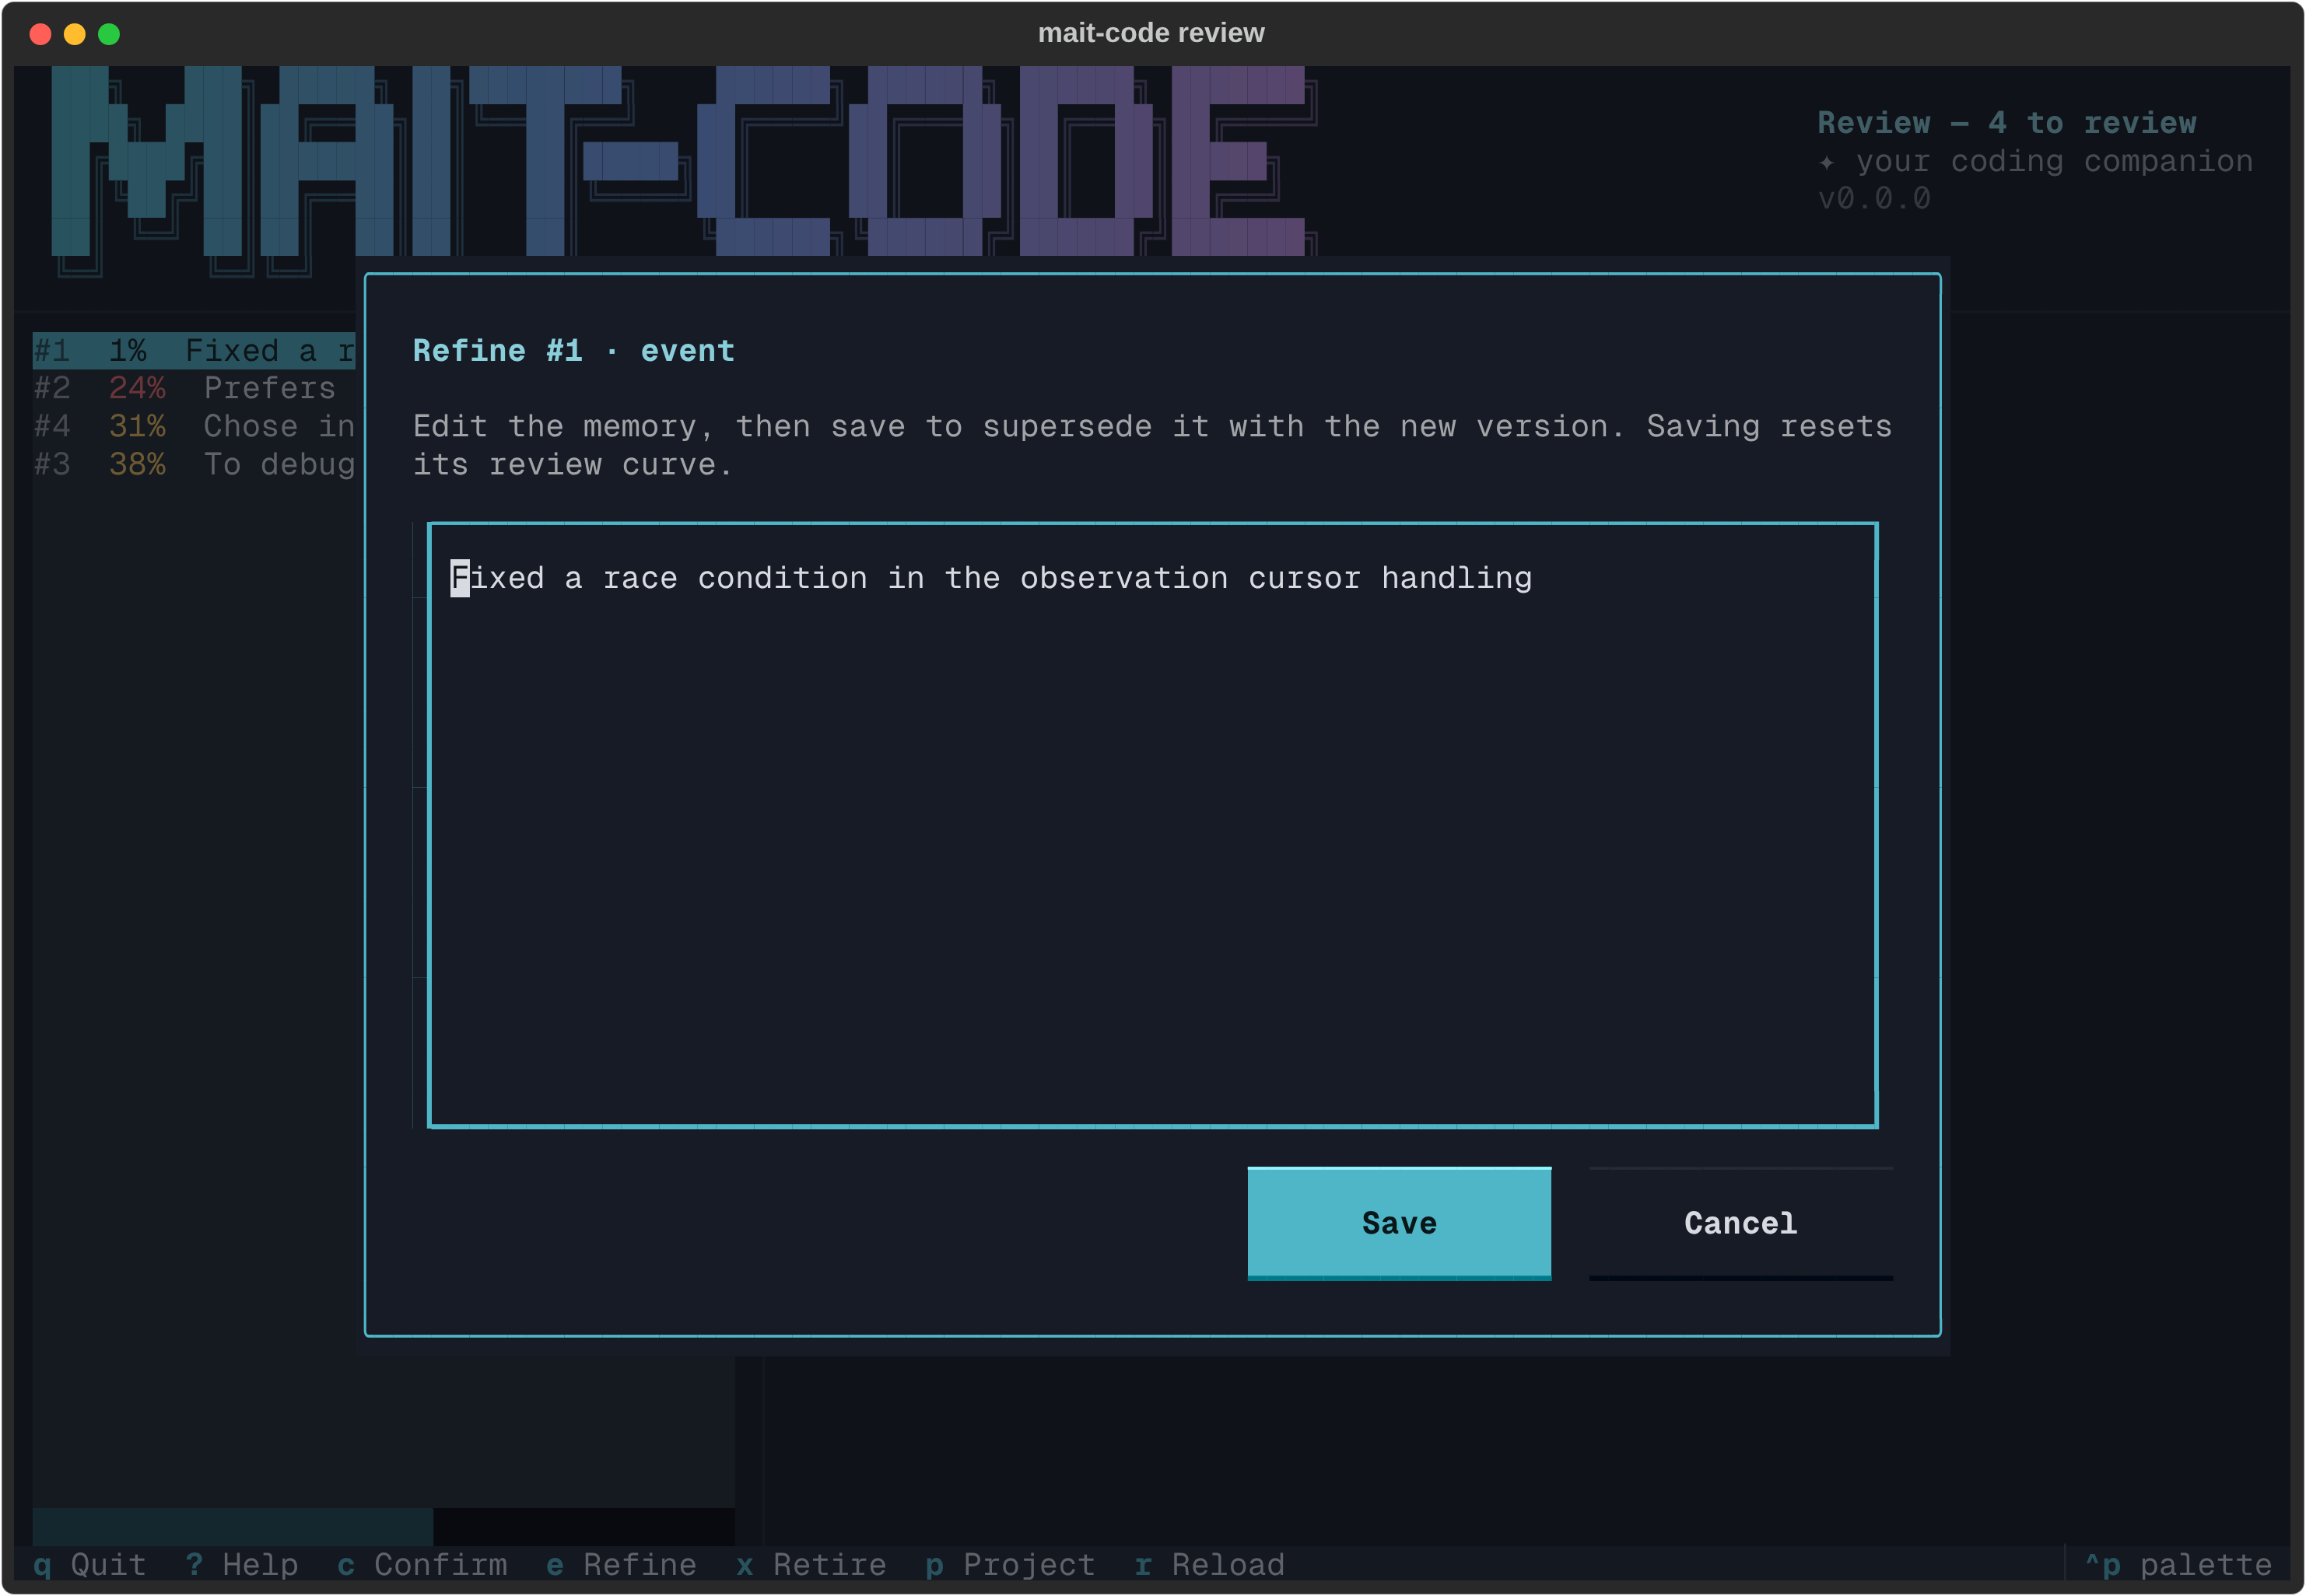Maximize the window with the green button
This screenshot has width=2306, height=1596.
point(109,34)
